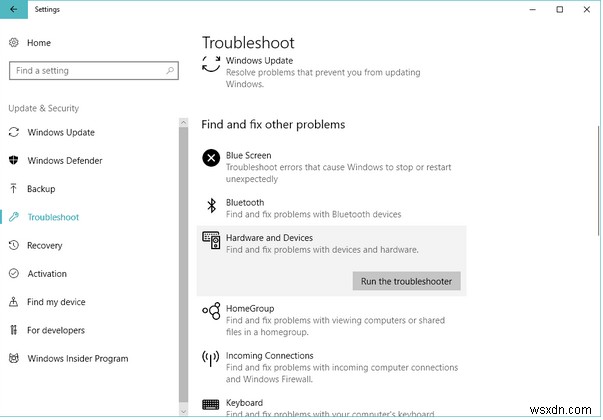
Task: Click the Backup upload arrow icon
Action: coord(14,188)
